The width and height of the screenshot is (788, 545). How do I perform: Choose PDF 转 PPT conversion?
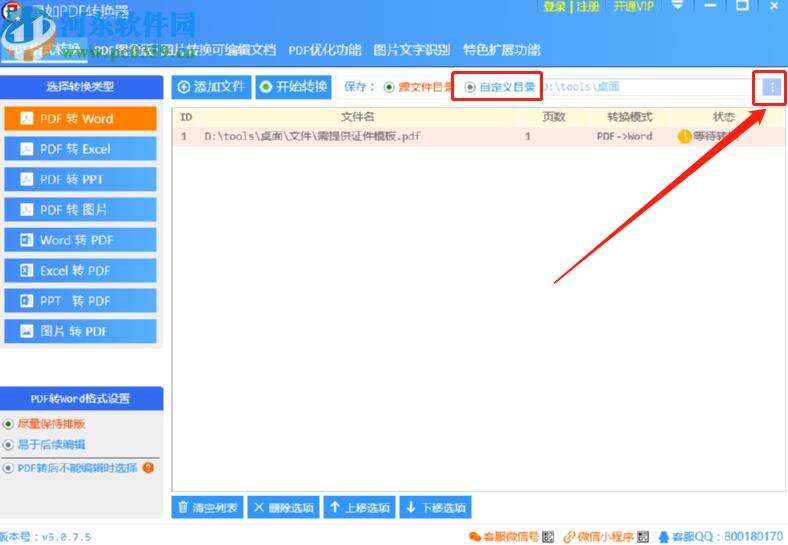point(80,179)
